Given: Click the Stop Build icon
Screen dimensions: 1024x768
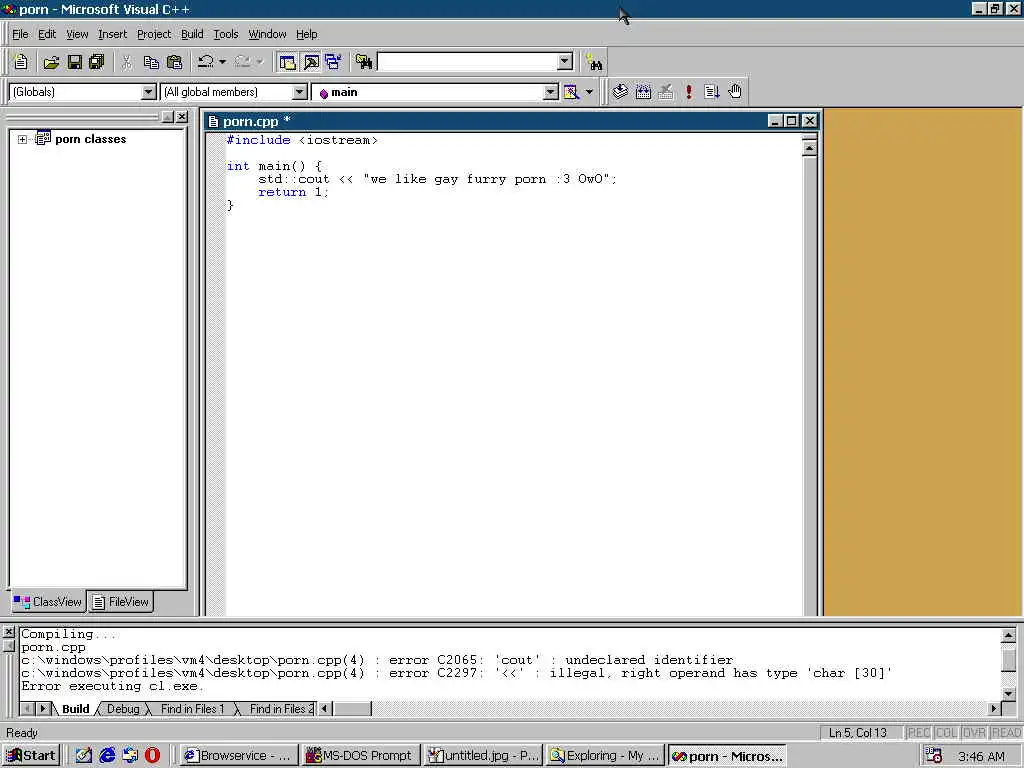Looking at the screenshot, I should tap(665, 92).
